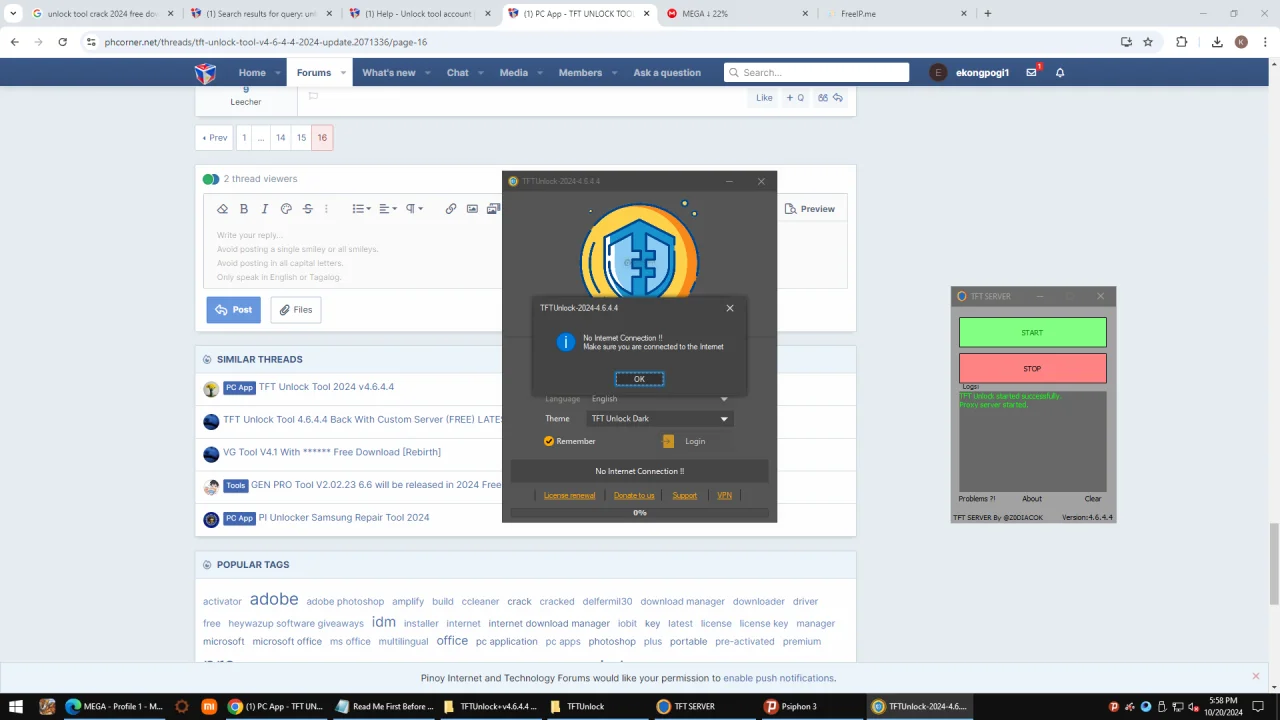The height and width of the screenshot is (720, 1280).
Task: Open the alerts bell icon
Action: 1060,72
